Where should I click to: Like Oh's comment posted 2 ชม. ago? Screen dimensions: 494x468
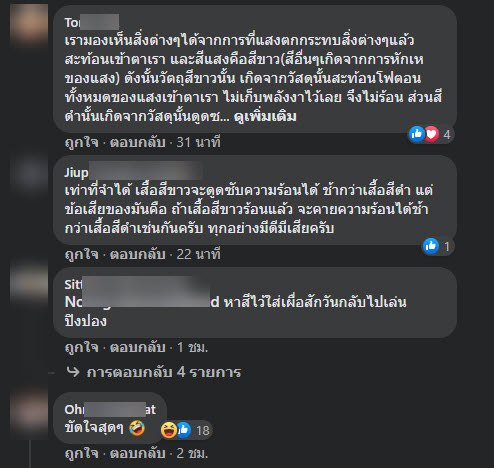tap(82, 453)
